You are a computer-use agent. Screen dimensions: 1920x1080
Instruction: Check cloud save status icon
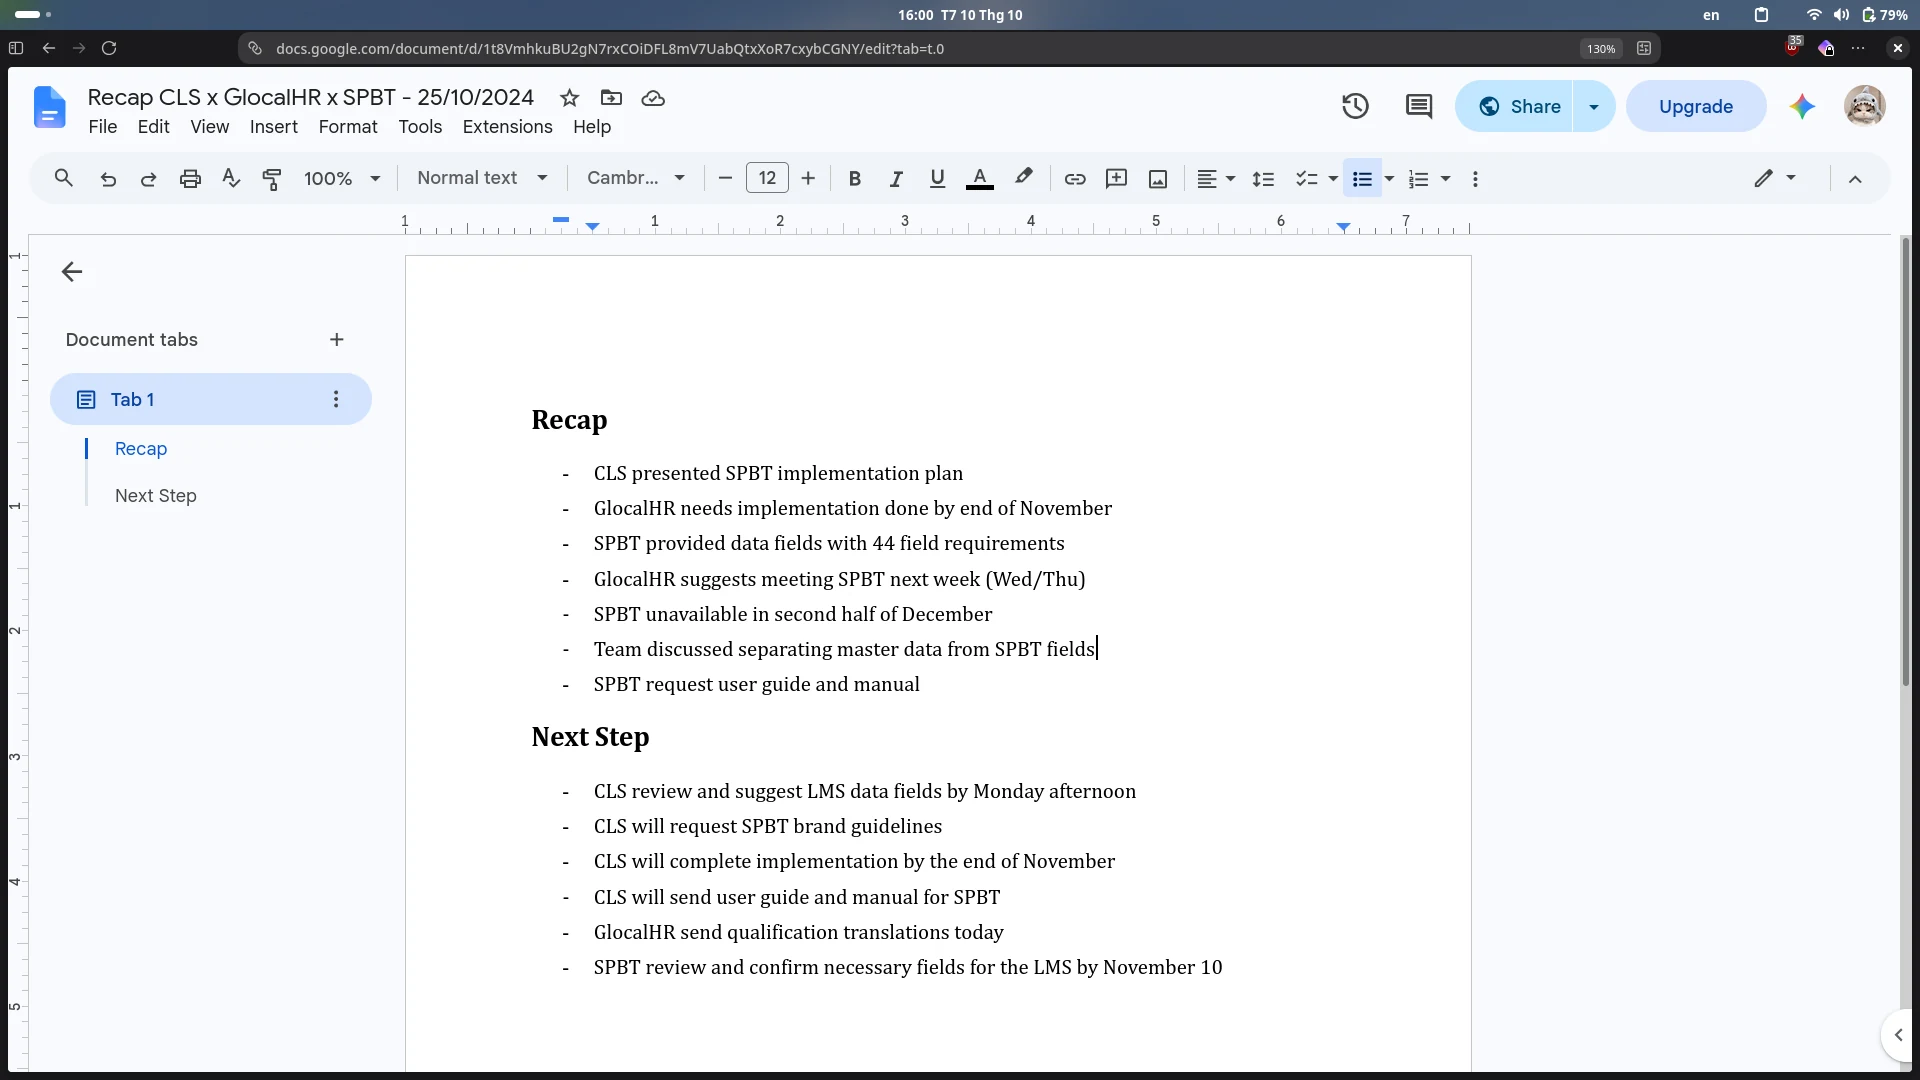pos(653,98)
